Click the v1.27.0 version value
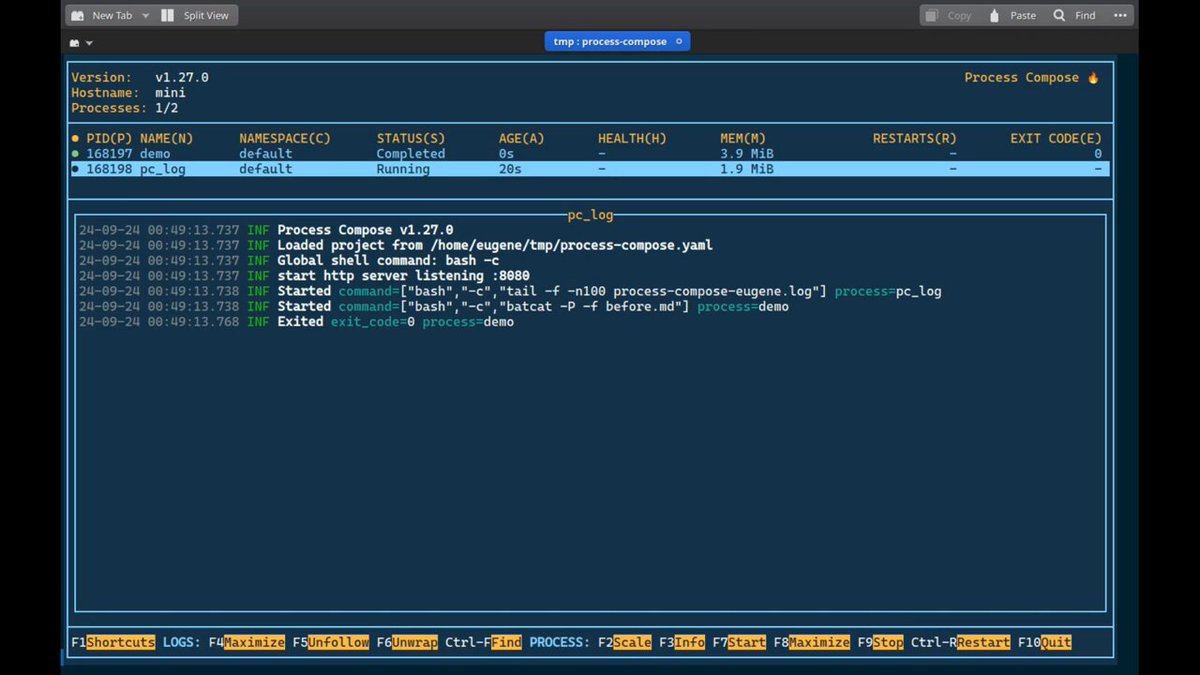 [182, 77]
